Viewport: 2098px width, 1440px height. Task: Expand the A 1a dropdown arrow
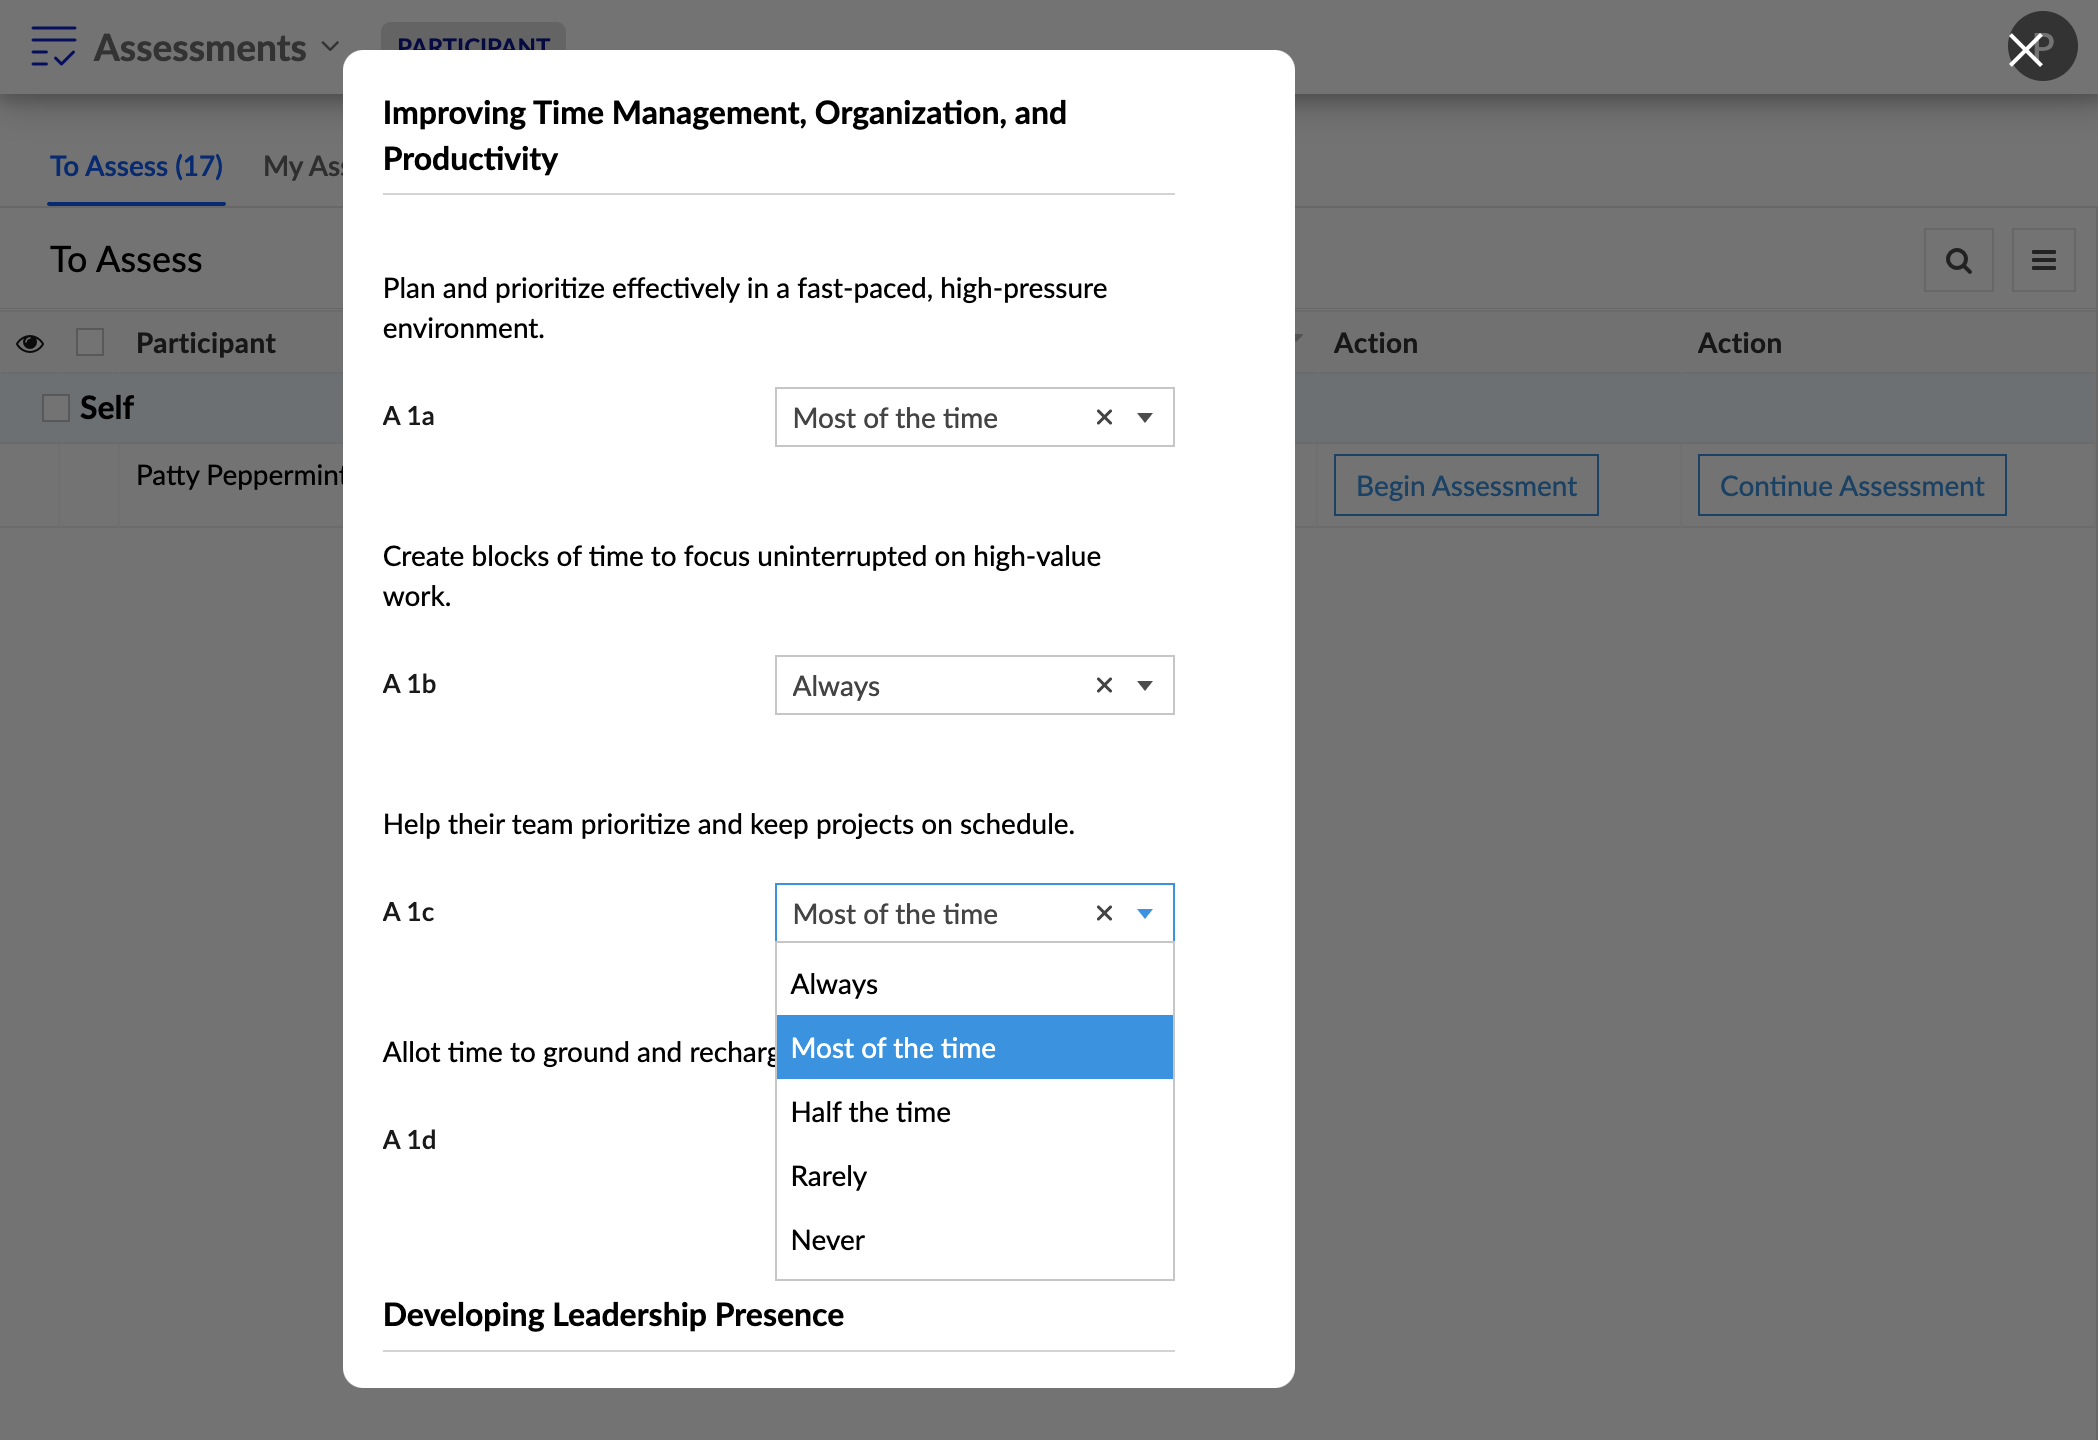point(1145,417)
